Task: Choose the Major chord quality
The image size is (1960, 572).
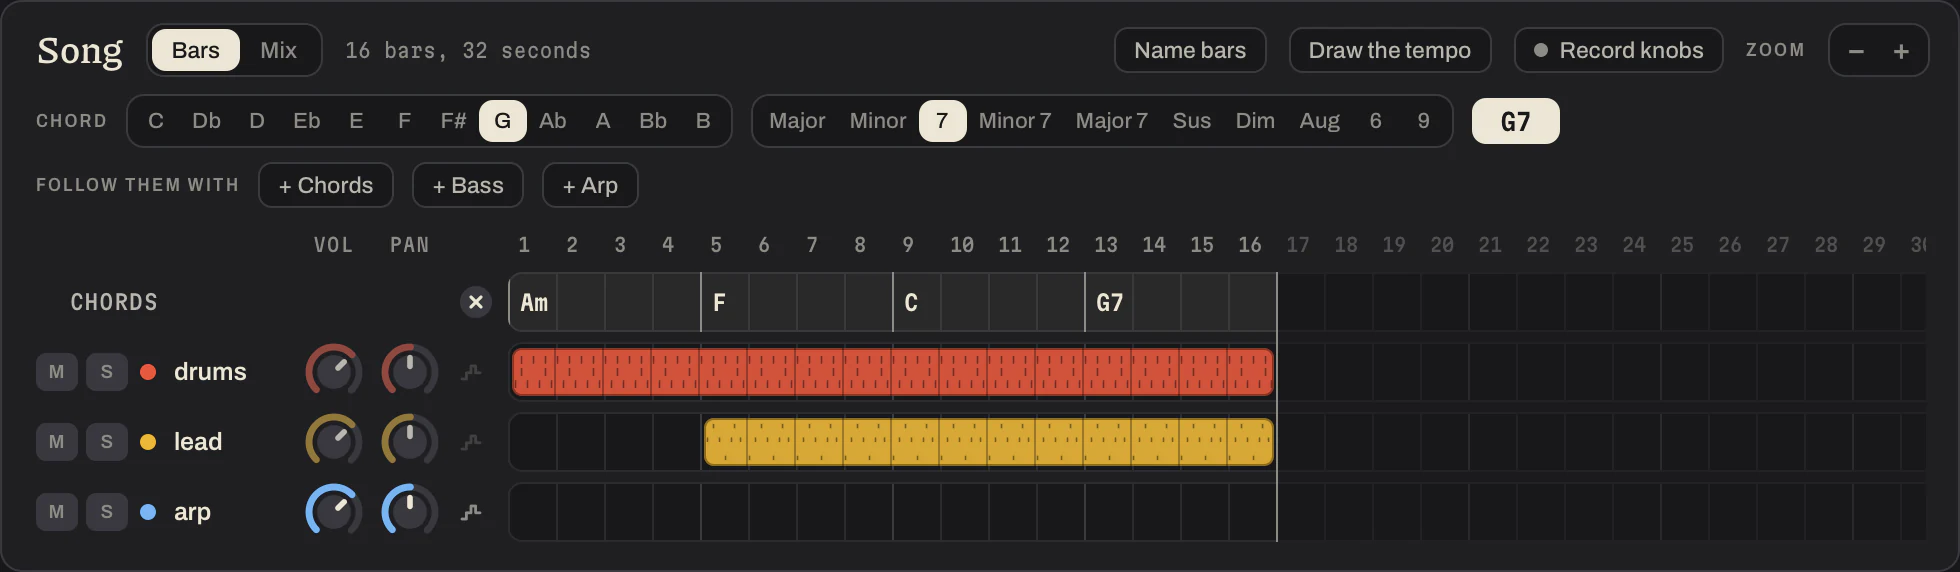Action: coord(797,121)
